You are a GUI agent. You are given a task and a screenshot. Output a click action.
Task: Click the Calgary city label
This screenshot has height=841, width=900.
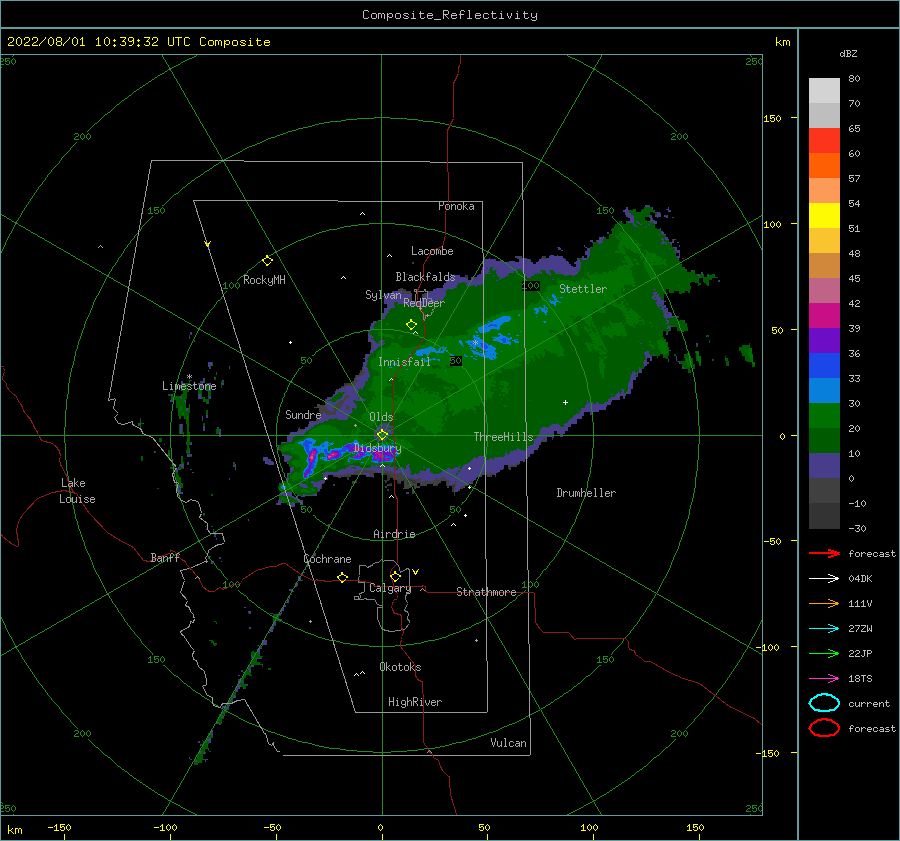coord(390,588)
